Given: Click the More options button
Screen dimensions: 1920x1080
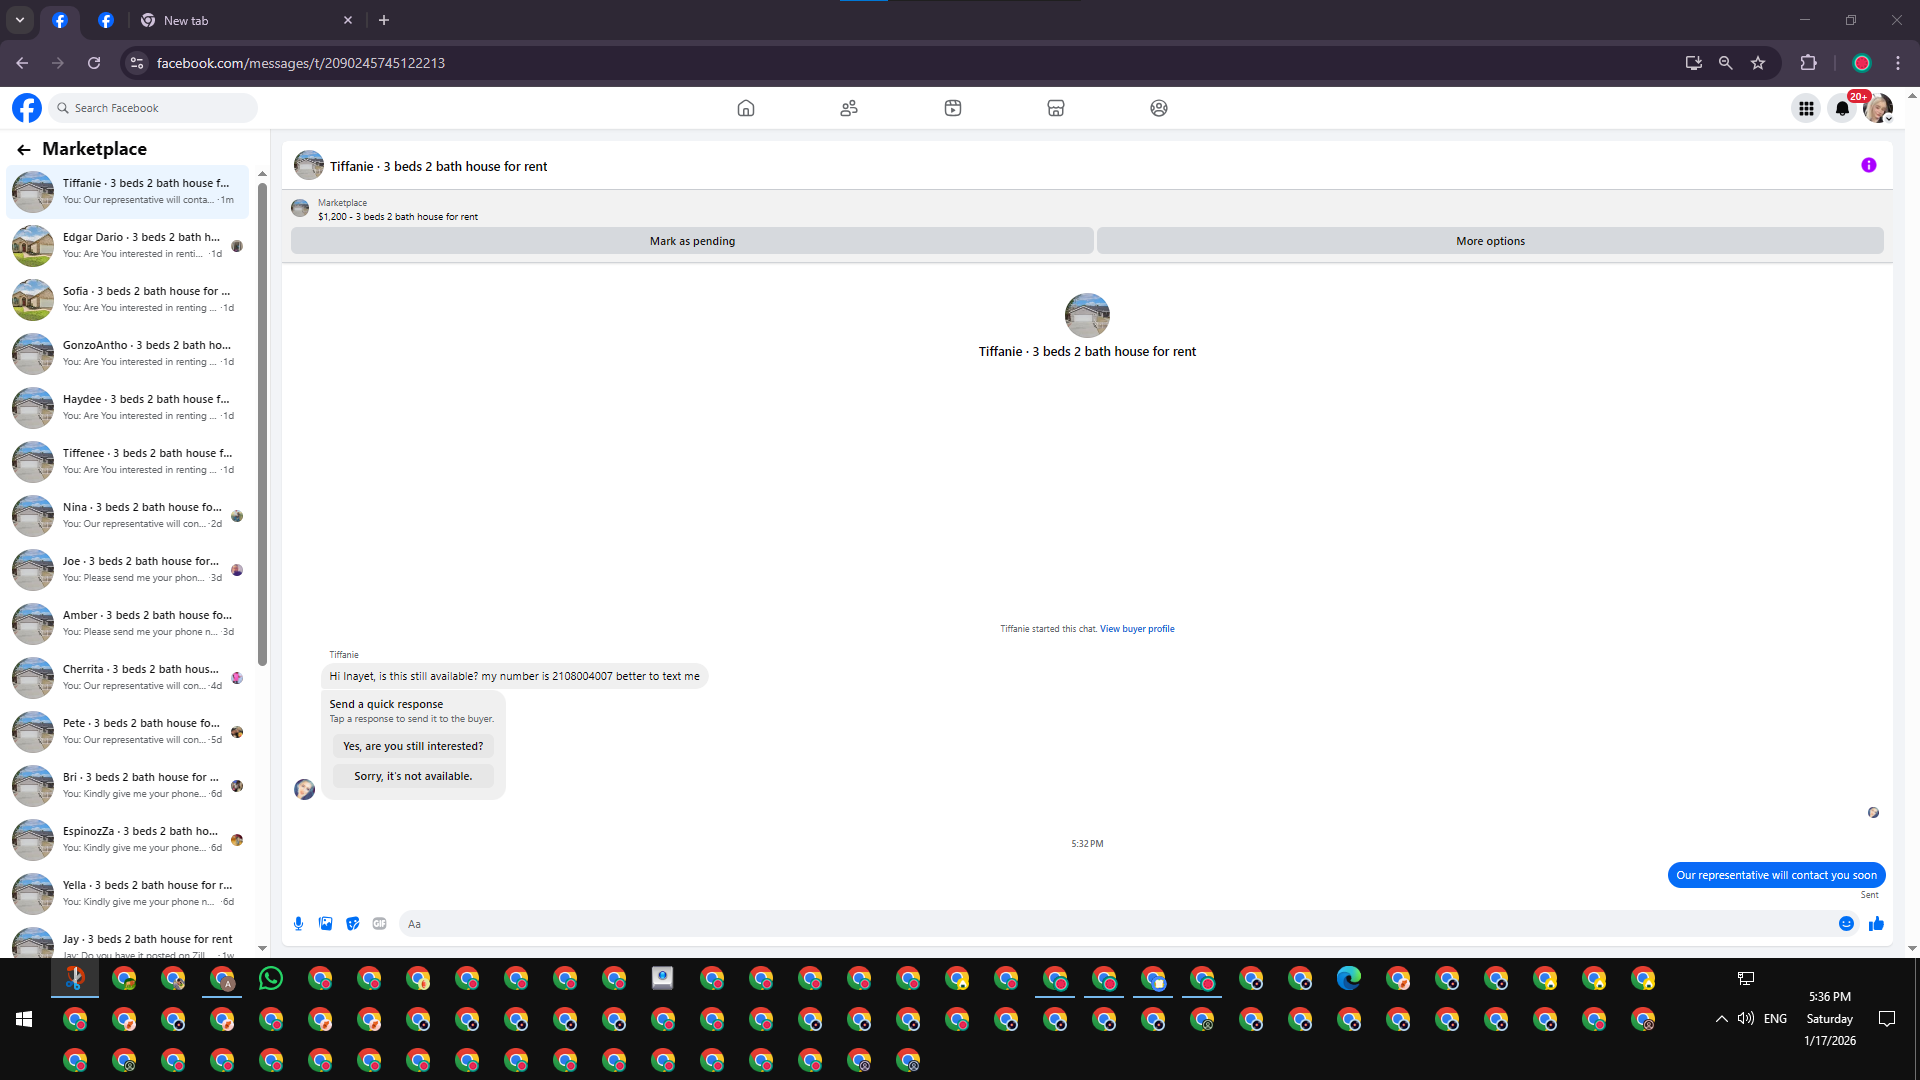Looking at the screenshot, I should (x=1490, y=241).
